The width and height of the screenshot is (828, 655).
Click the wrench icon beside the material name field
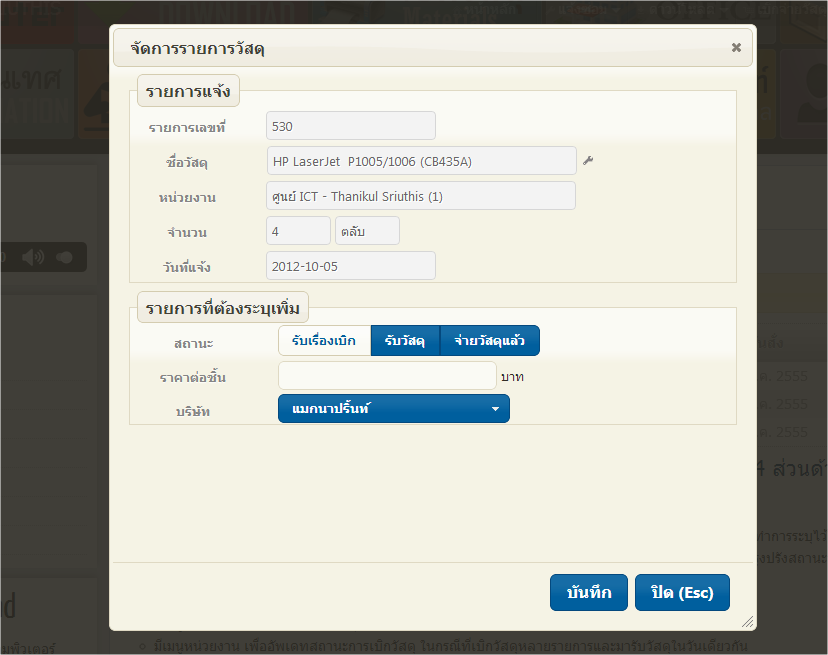(x=588, y=160)
